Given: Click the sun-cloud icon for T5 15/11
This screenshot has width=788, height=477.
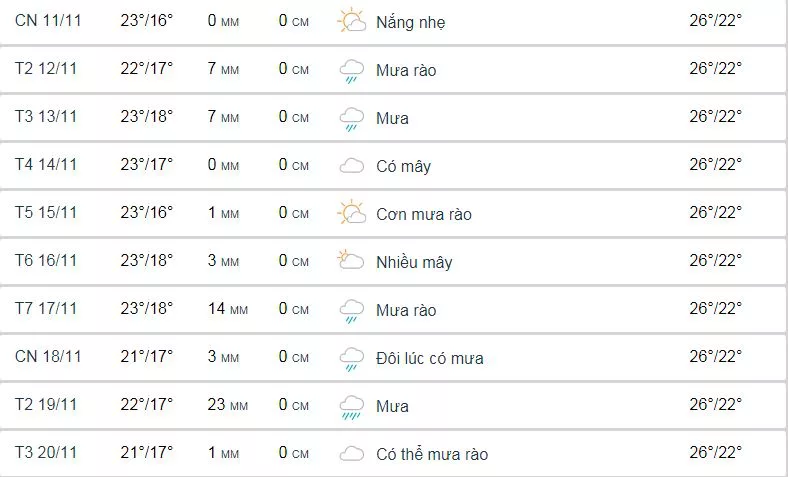Looking at the screenshot, I should coord(351,213).
